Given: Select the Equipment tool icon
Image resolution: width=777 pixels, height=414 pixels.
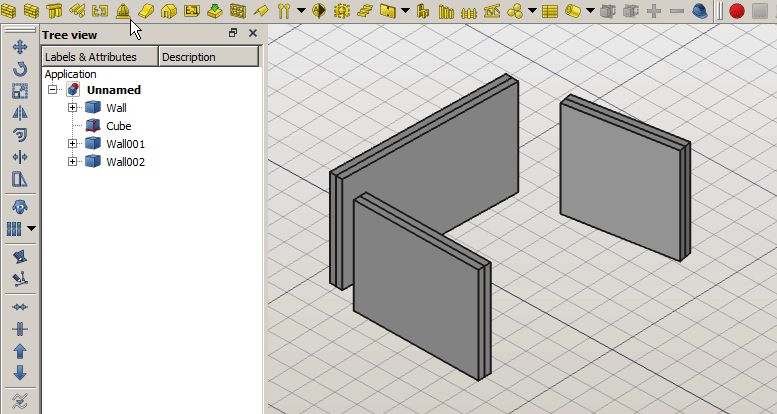Looking at the screenshot, I should tap(423, 10).
